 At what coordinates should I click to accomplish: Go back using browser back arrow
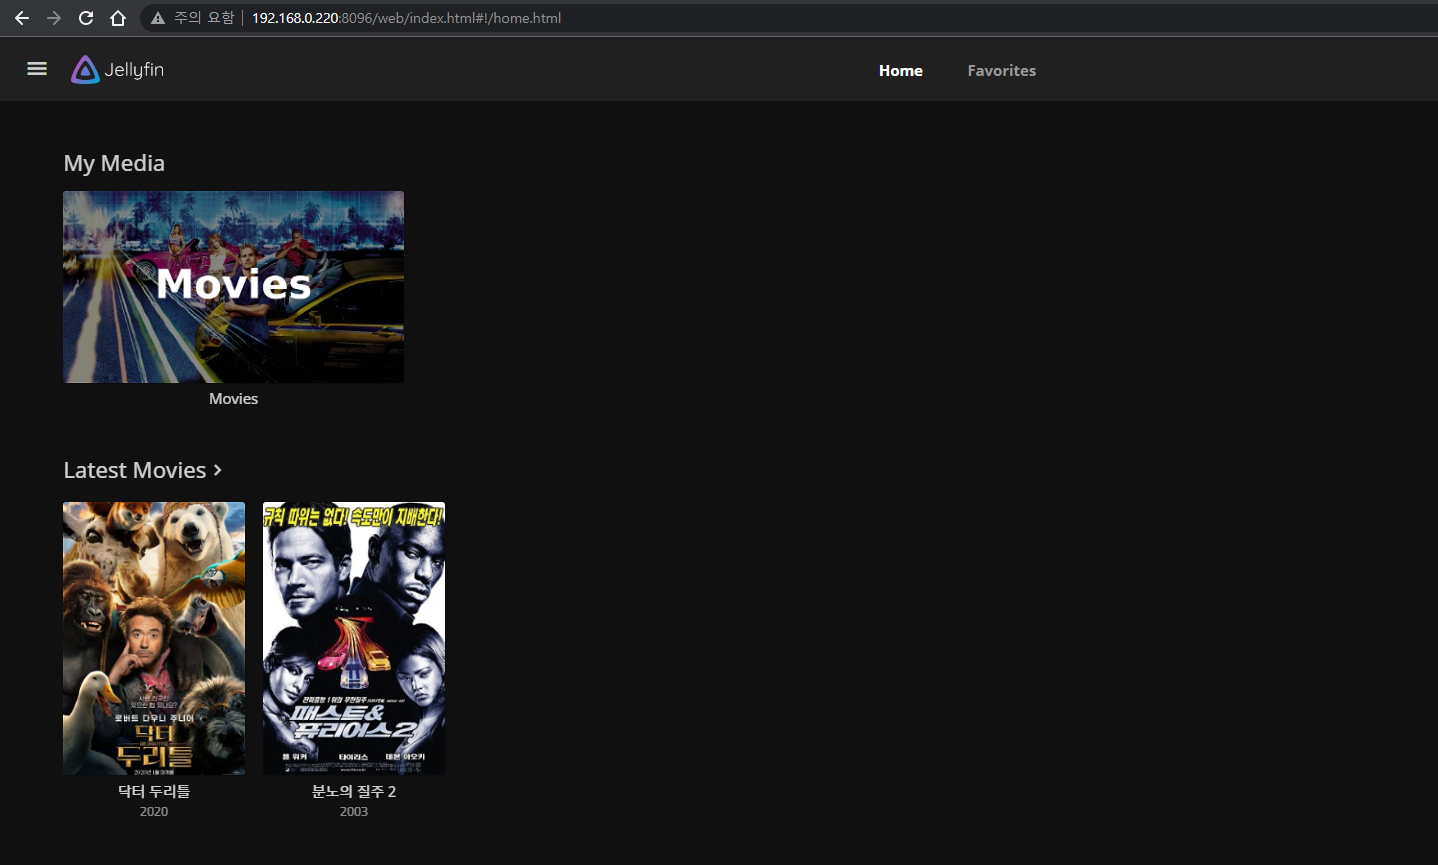22,18
